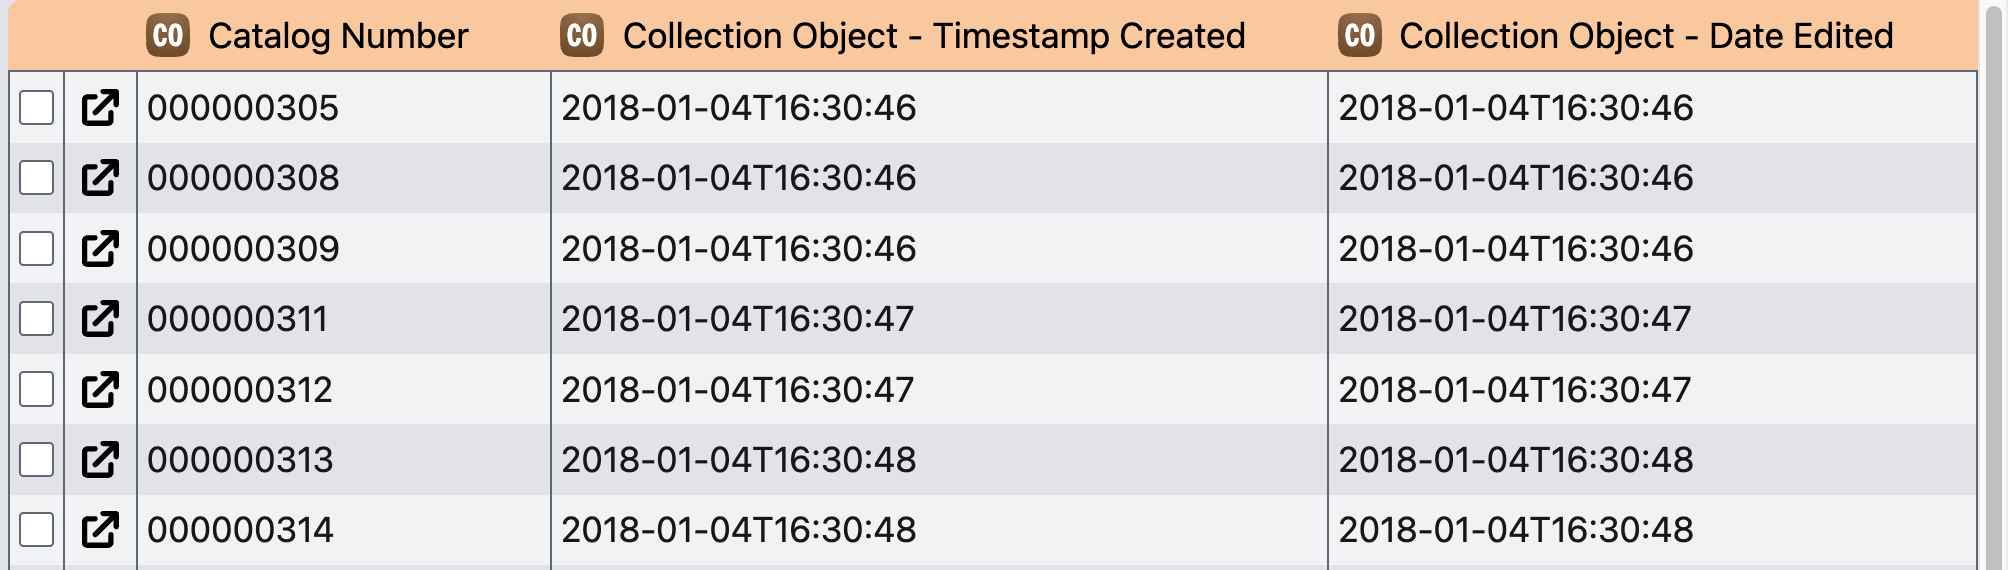This screenshot has width=2008, height=570.
Task: Select Timestamp Created cell for record 000000311
Action: coord(737,319)
